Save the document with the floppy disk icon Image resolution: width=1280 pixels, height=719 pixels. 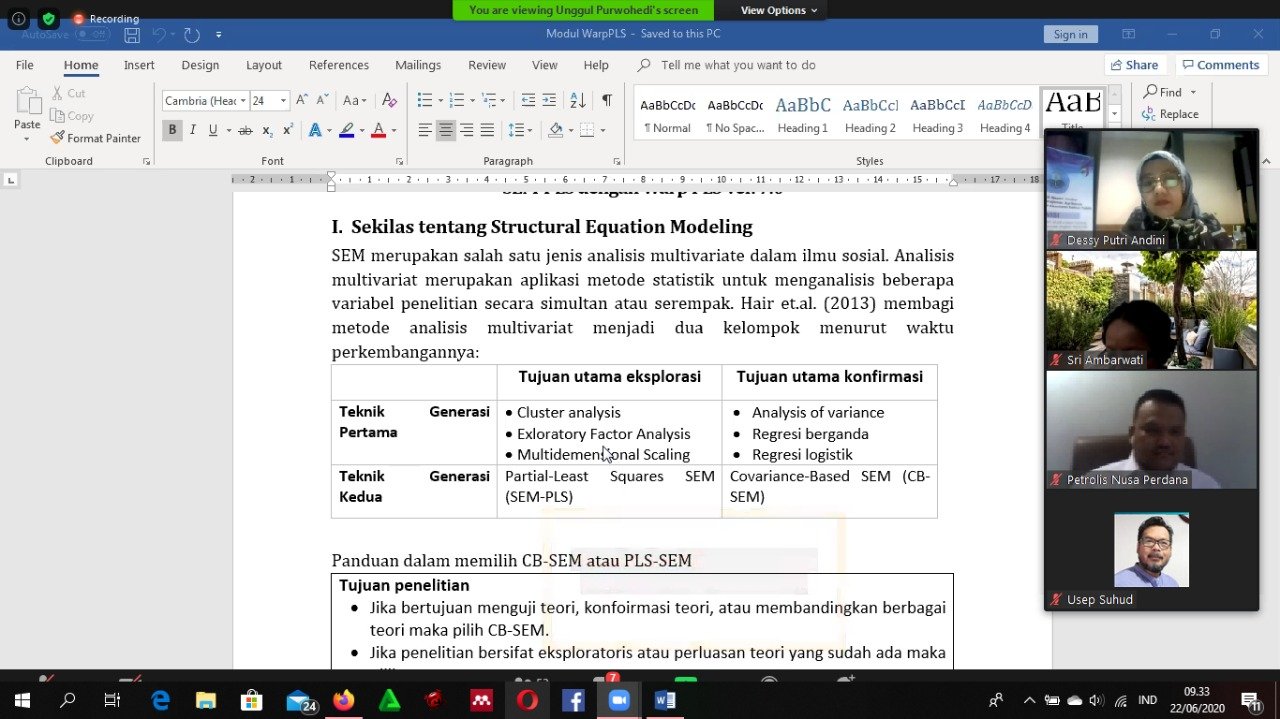tap(132, 35)
